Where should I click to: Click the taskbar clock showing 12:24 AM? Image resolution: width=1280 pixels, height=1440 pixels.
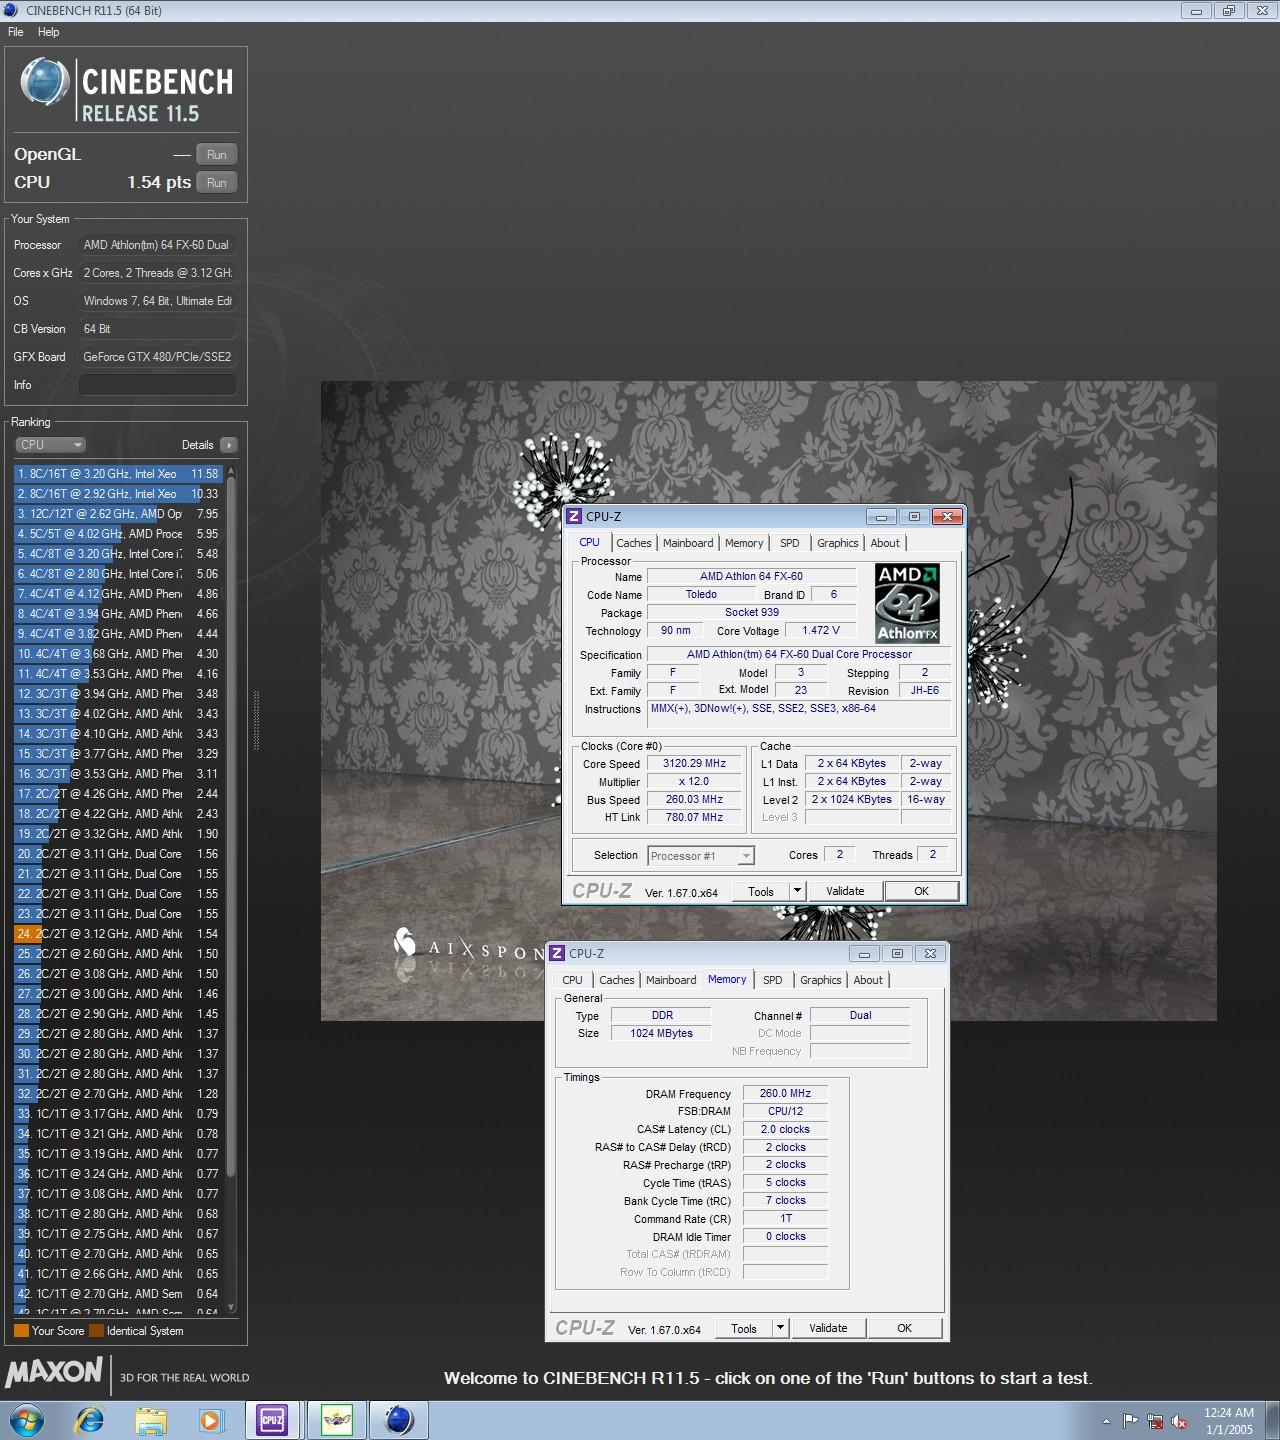pos(1229,1421)
